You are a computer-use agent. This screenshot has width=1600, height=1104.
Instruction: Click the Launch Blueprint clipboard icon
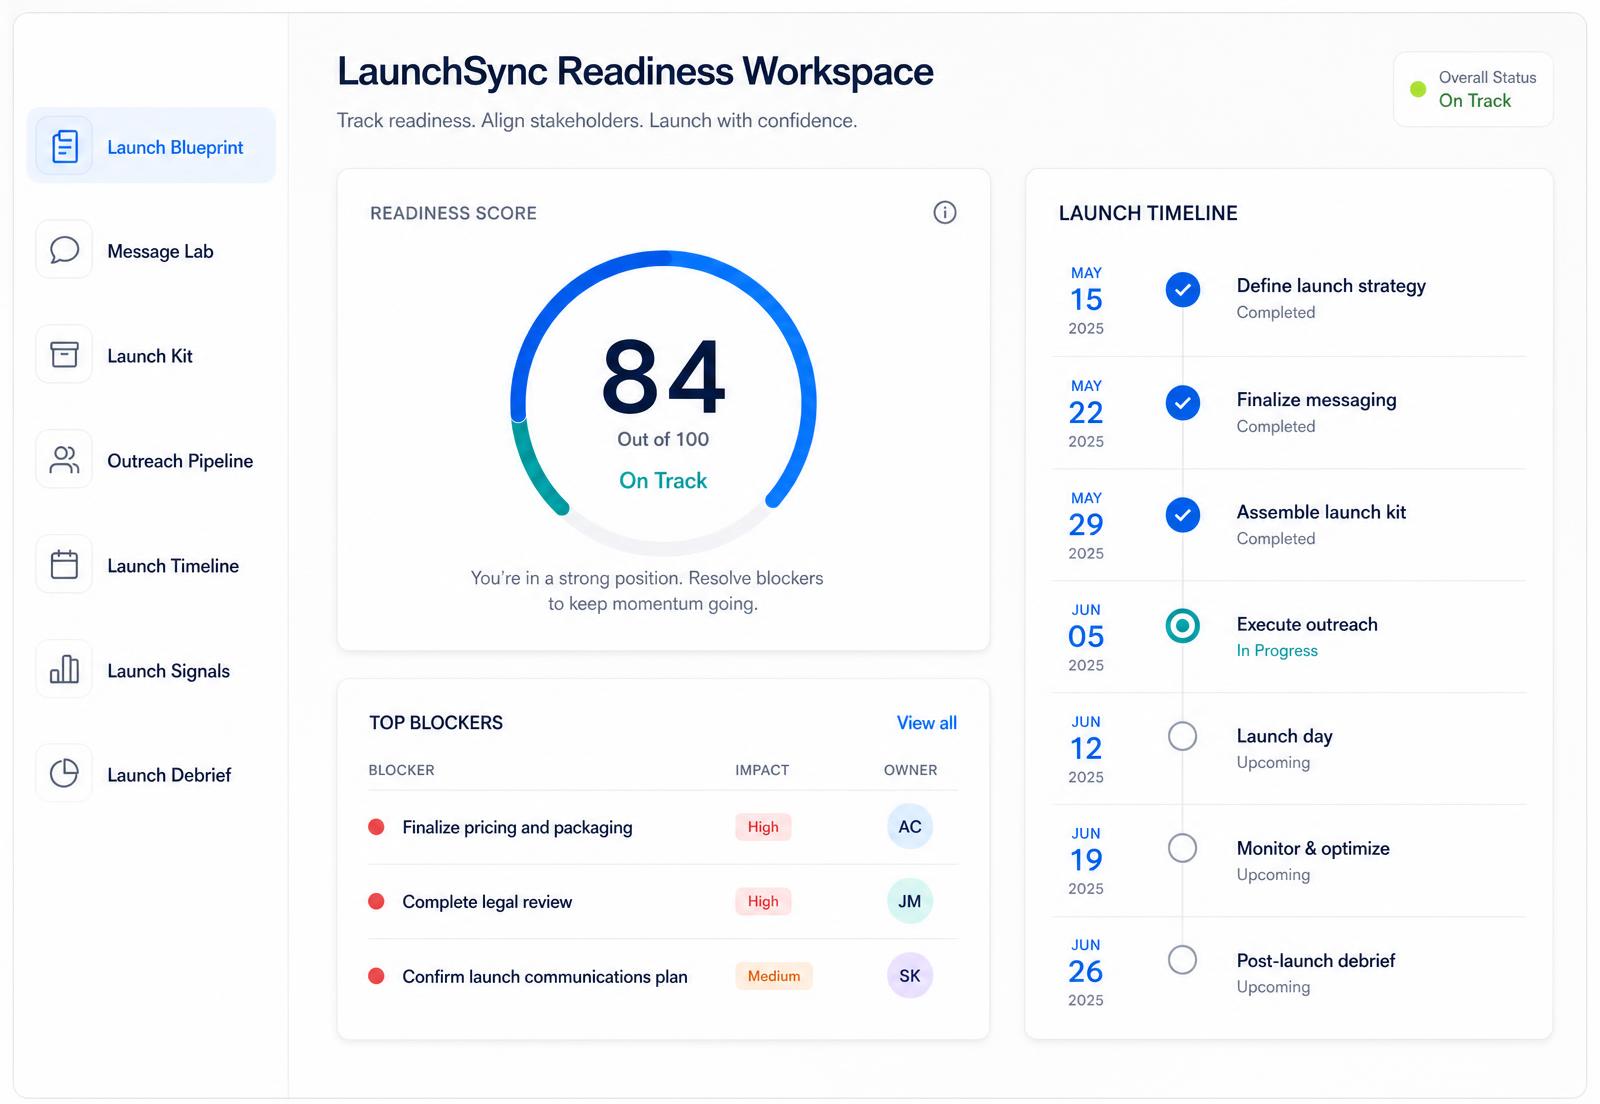(65, 146)
